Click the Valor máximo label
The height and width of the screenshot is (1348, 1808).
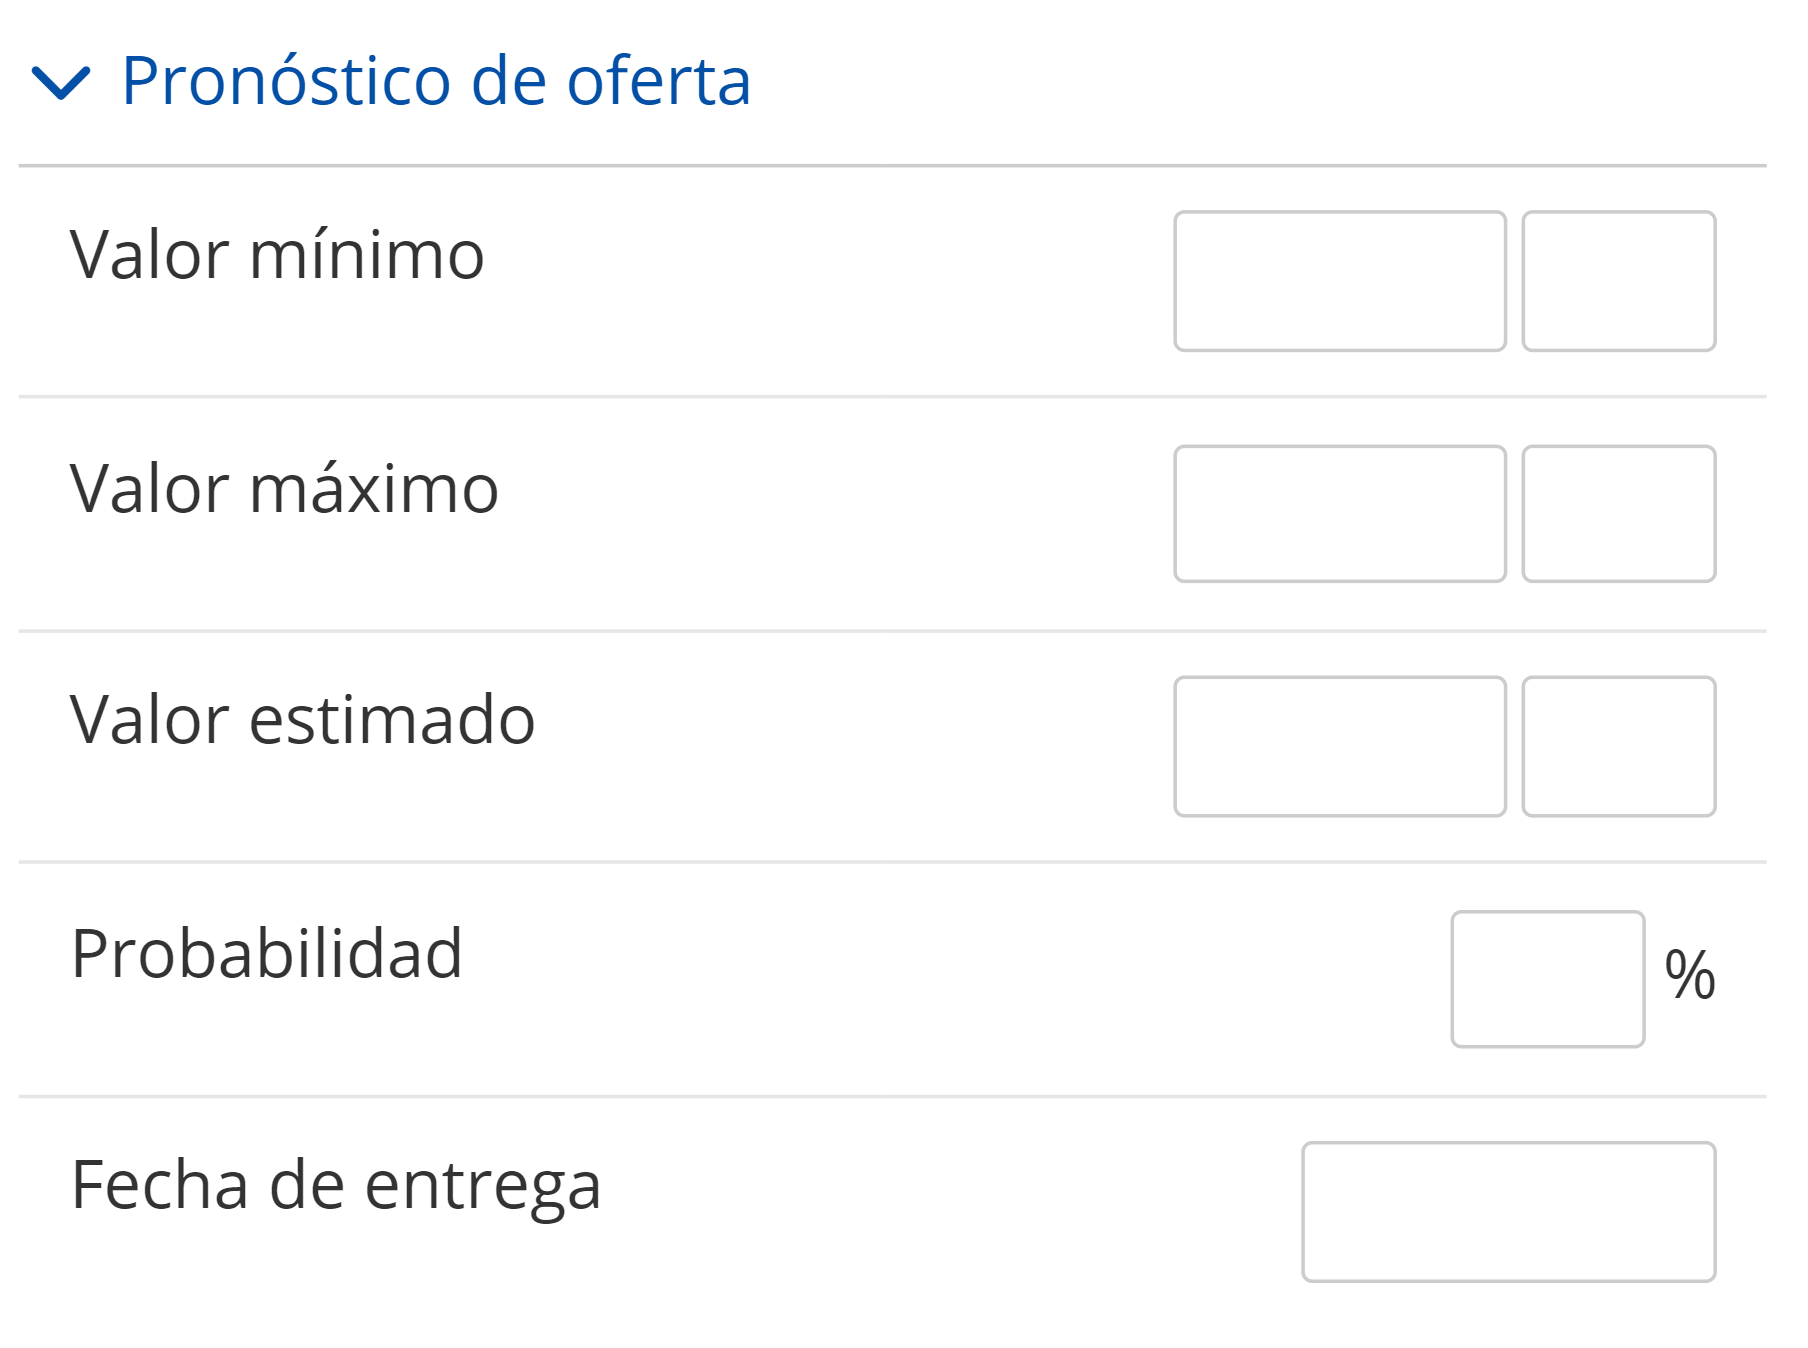pos(284,489)
